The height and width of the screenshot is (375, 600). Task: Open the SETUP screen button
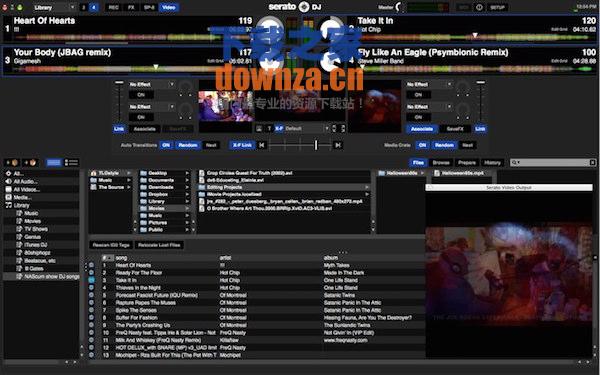coord(497,7)
